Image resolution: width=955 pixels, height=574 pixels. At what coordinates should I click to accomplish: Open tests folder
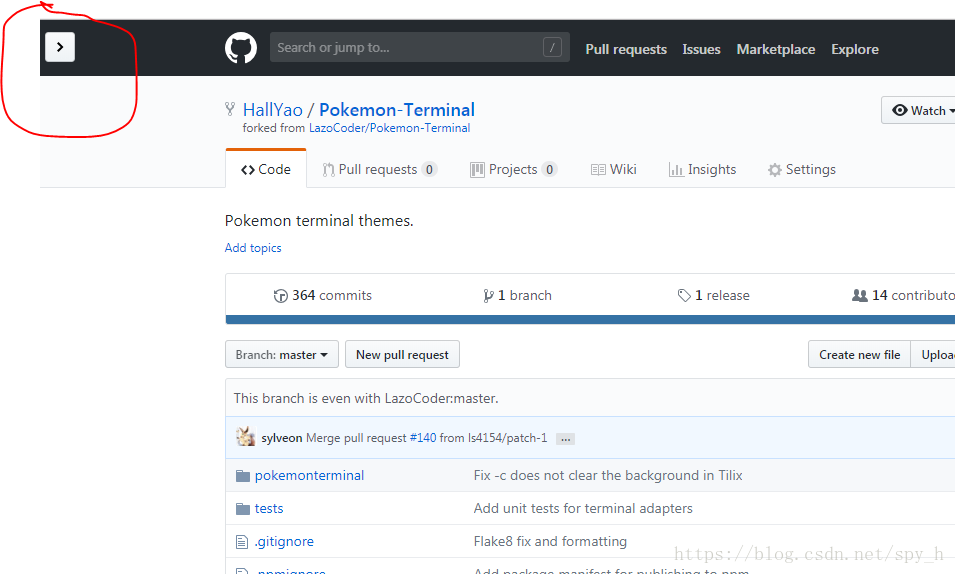coord(269,508)
